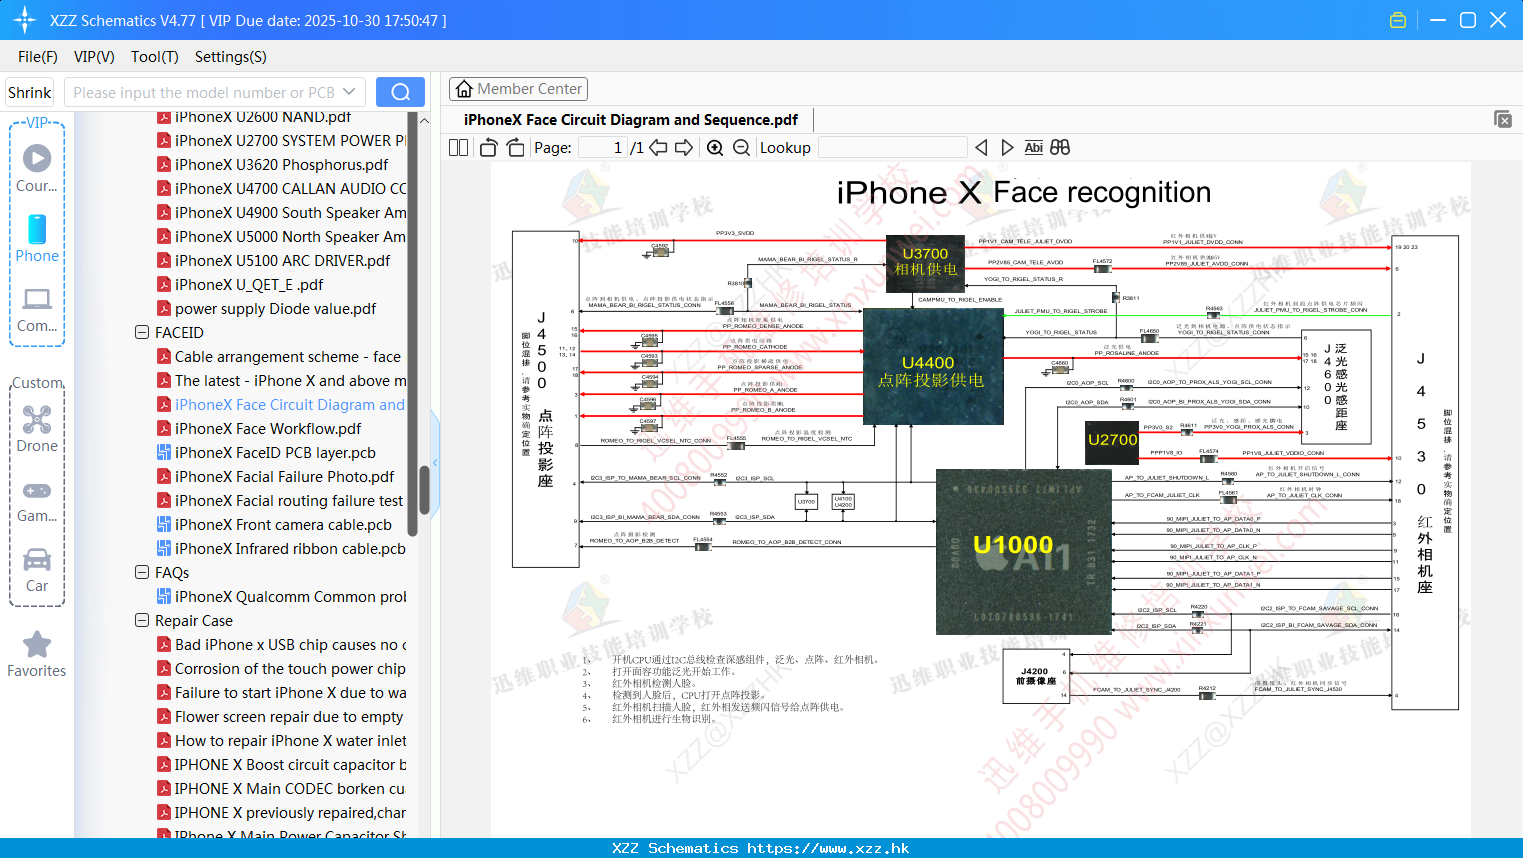Close the document tab panel icon

point(1503,119)
